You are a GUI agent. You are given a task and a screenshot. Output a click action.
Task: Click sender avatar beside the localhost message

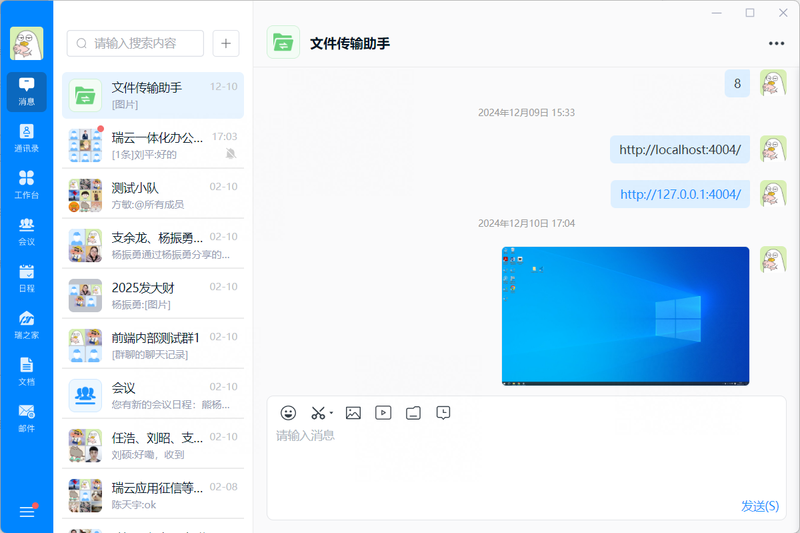(773, 149)
